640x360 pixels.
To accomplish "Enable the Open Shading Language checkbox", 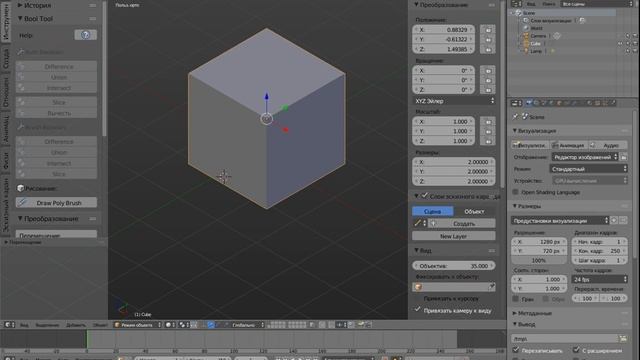I will (516, 192).
